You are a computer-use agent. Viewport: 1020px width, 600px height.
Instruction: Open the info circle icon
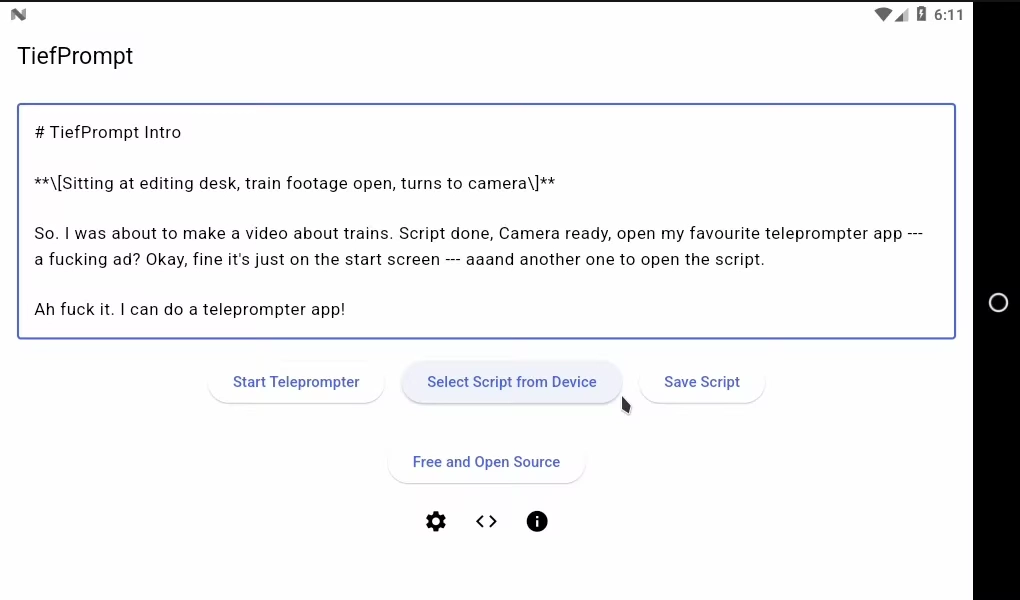pos(537,521)
